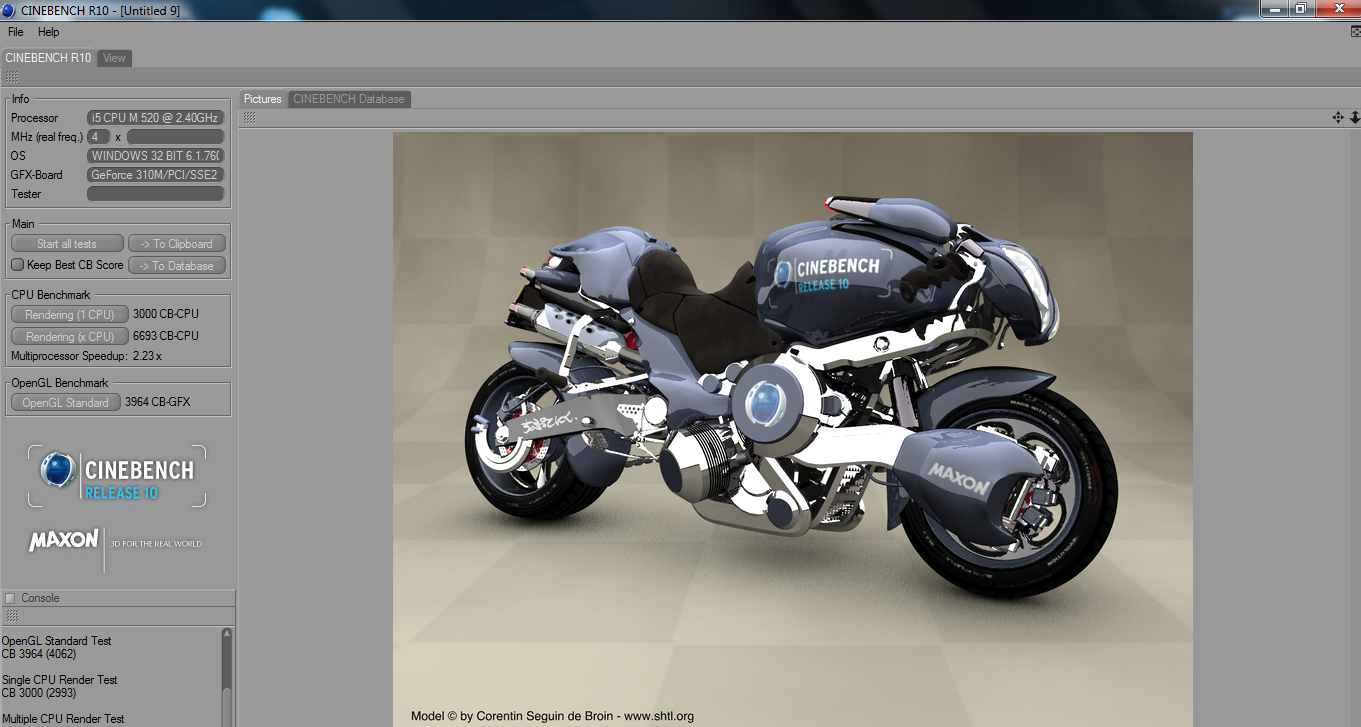
Task: Click console line 'CB 3964 (4062)'
Action: 39,654
